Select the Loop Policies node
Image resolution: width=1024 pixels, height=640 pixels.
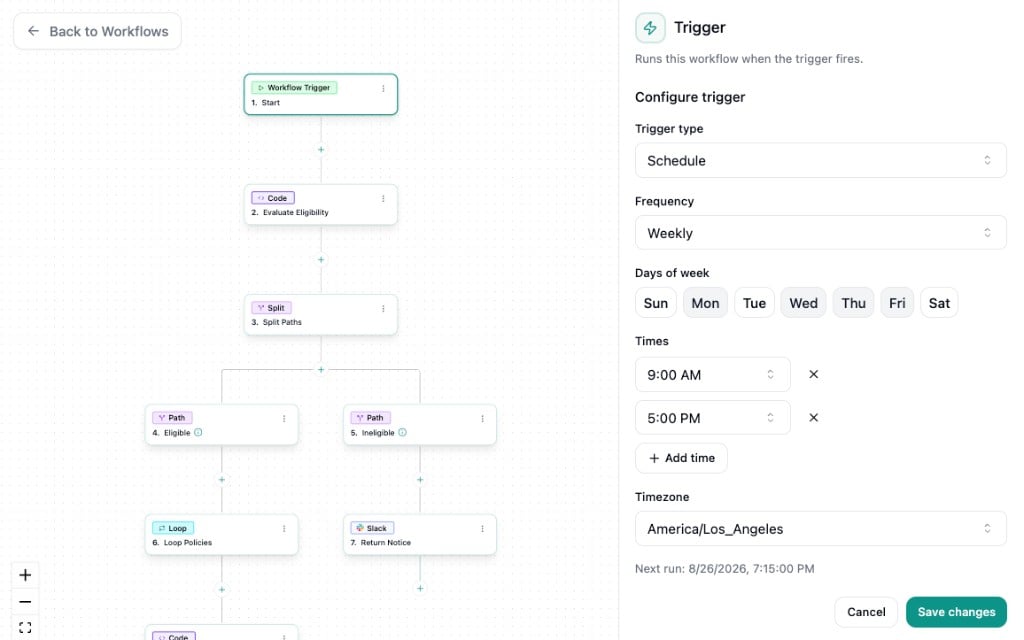[221, 535]
